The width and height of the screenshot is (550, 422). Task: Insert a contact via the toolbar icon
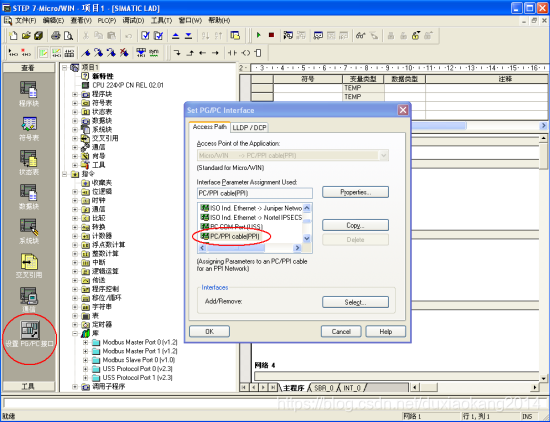[x=232, y=53]
